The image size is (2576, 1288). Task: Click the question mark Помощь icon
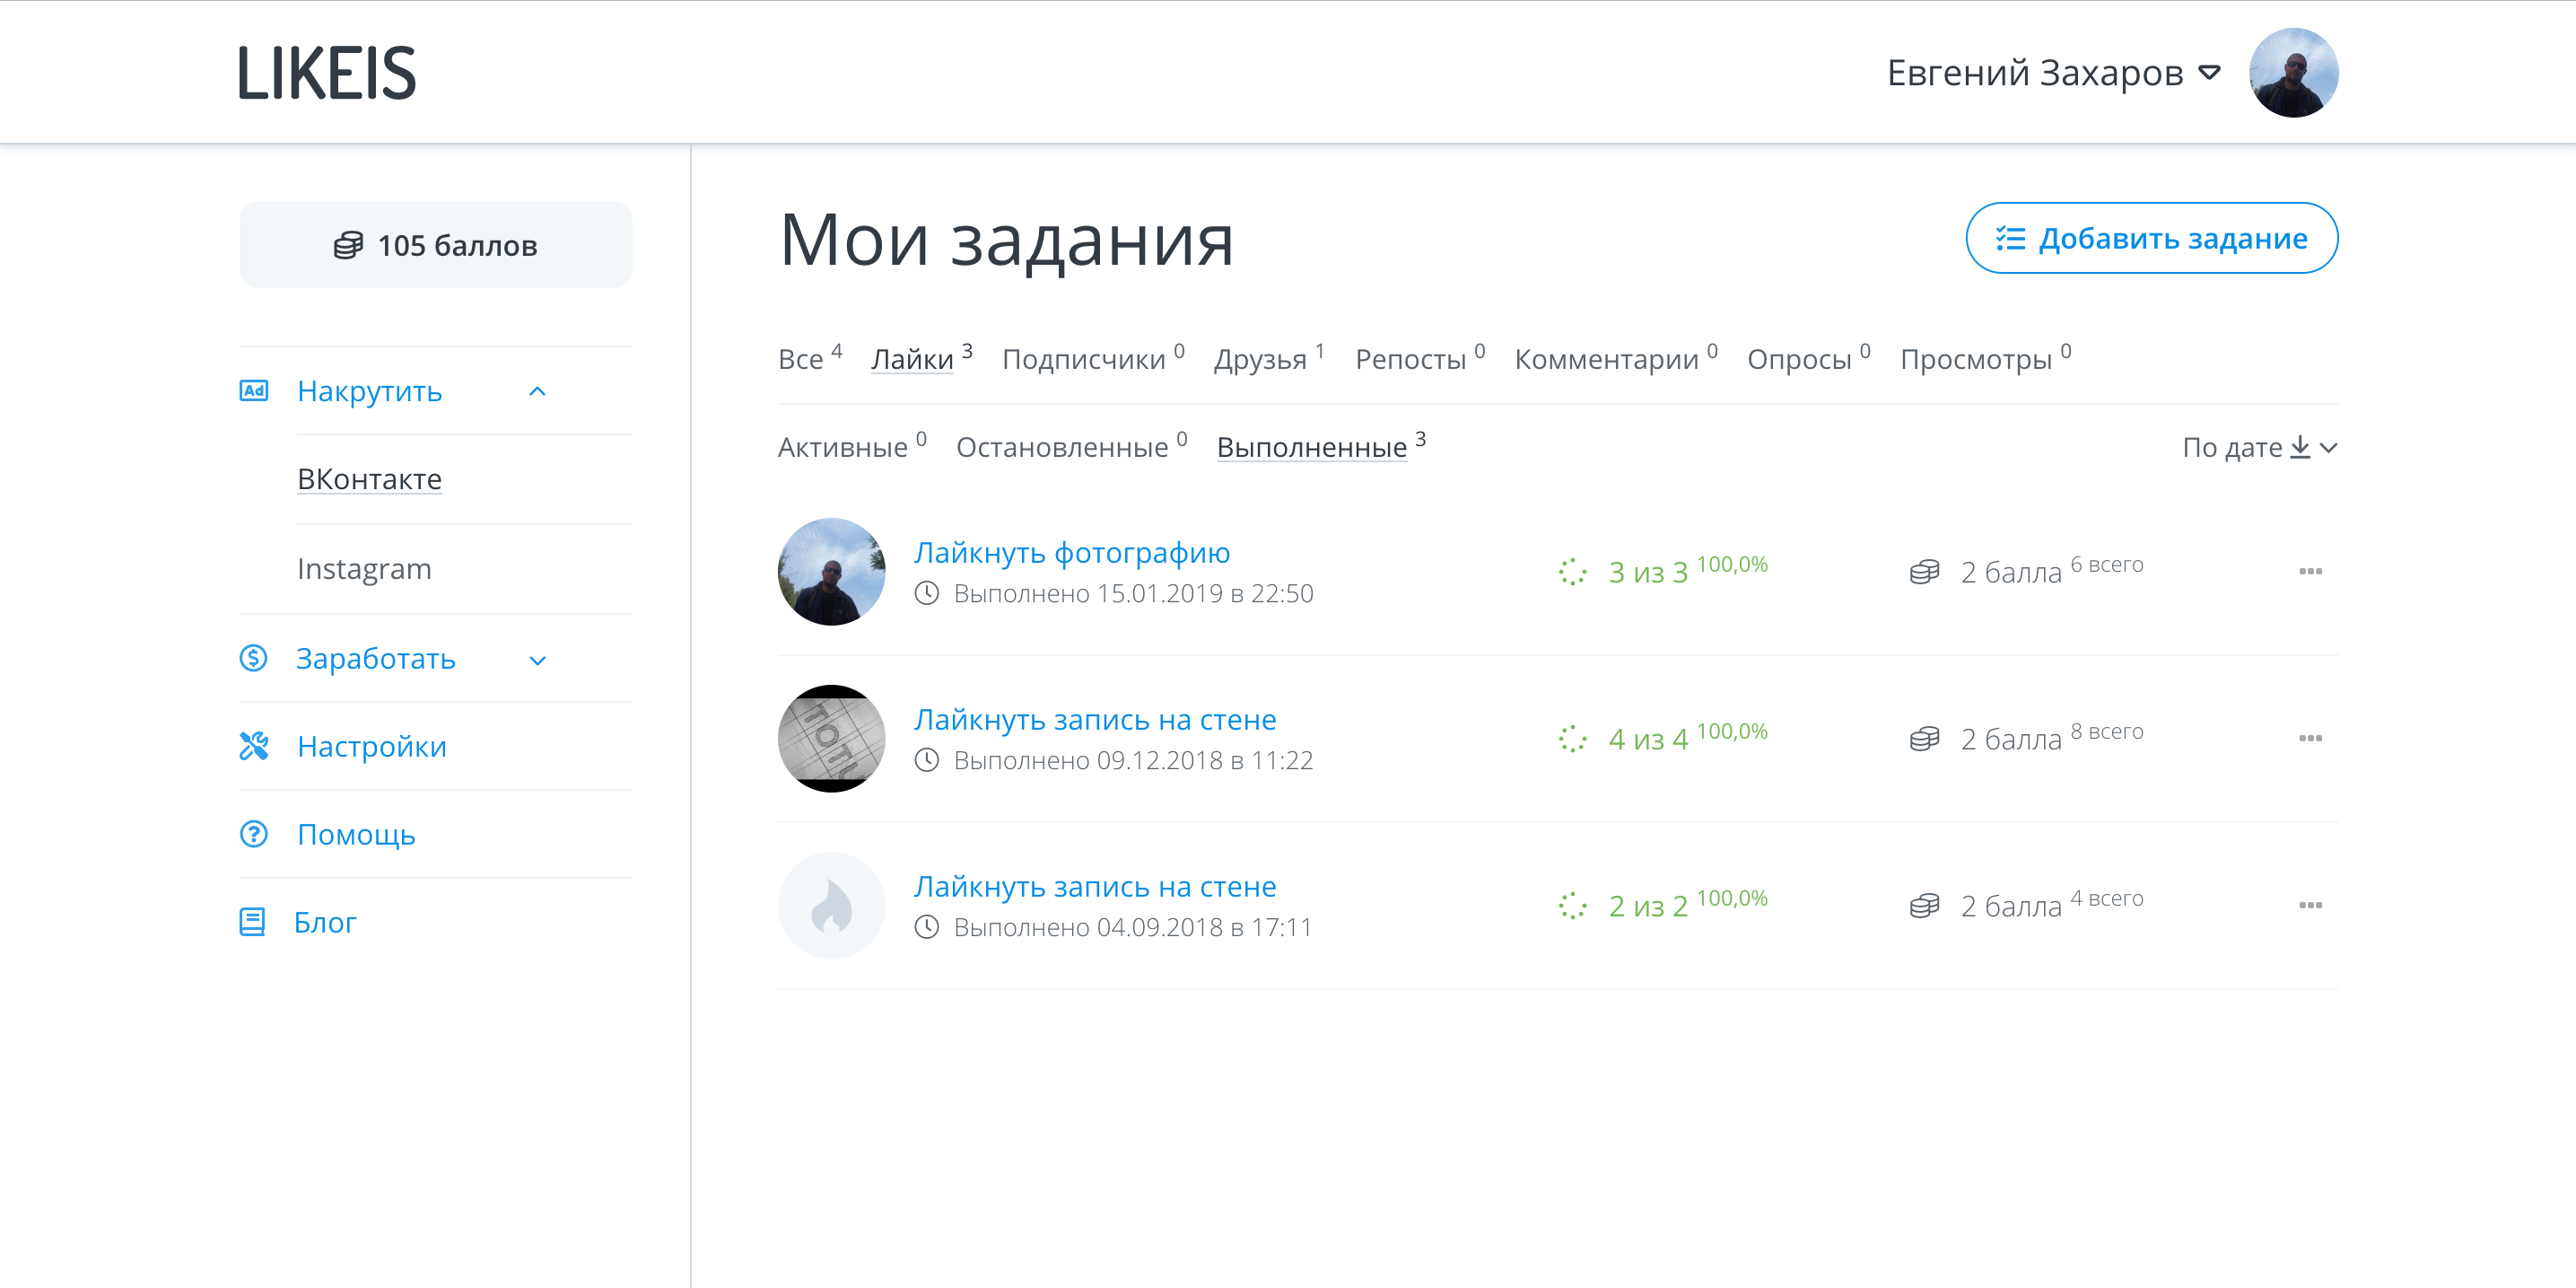coord(253,834)
